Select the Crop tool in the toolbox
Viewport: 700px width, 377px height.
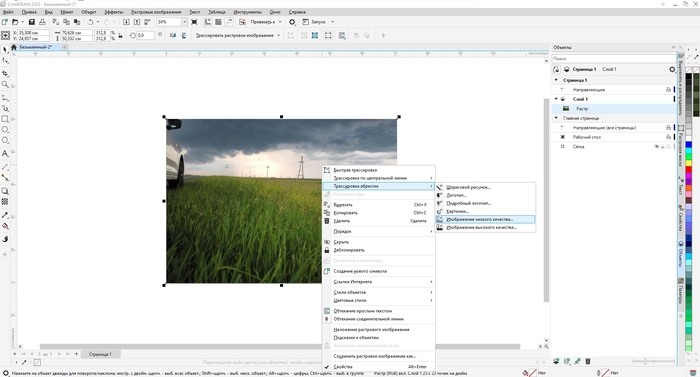5,73
